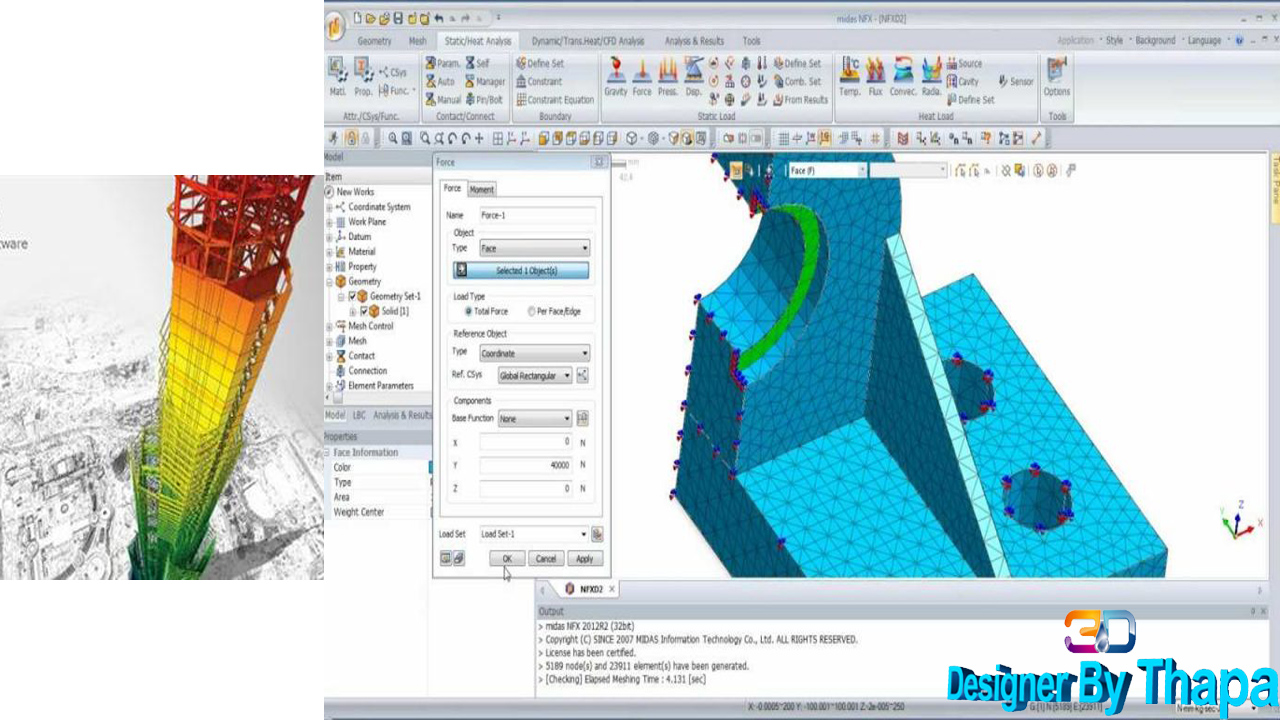The height and width of the screenshot is (720, 1280).
Task: Click the Source heat load tool
Action: click(964, 63)
